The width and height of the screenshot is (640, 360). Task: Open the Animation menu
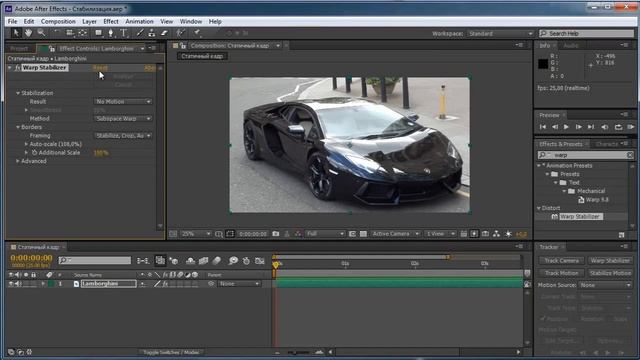click(x=139, y=22)
